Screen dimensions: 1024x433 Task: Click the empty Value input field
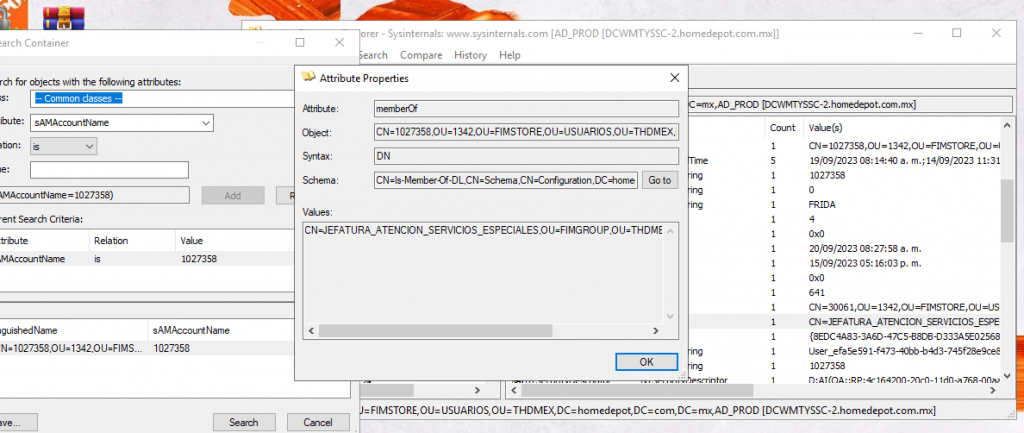pyautogui.click(x=109, y=170)
